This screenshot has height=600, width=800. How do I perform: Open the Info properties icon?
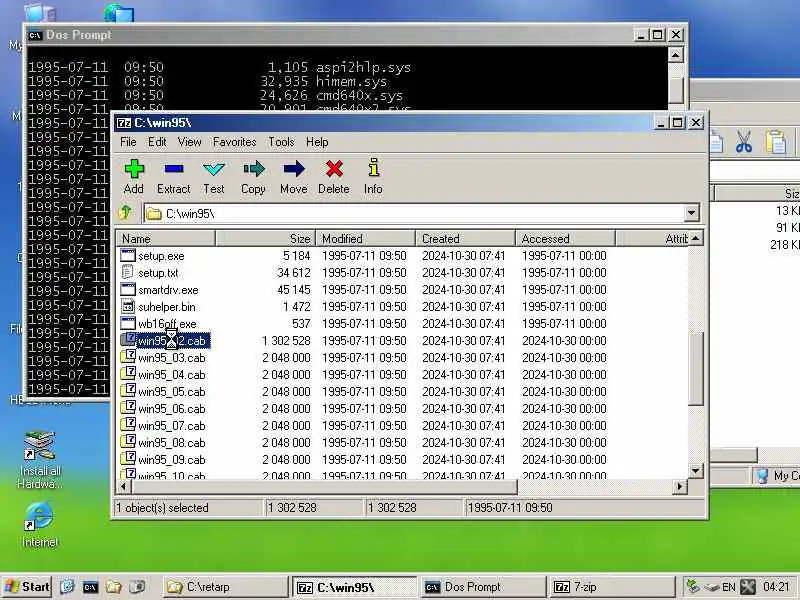[x=373, y=168]
